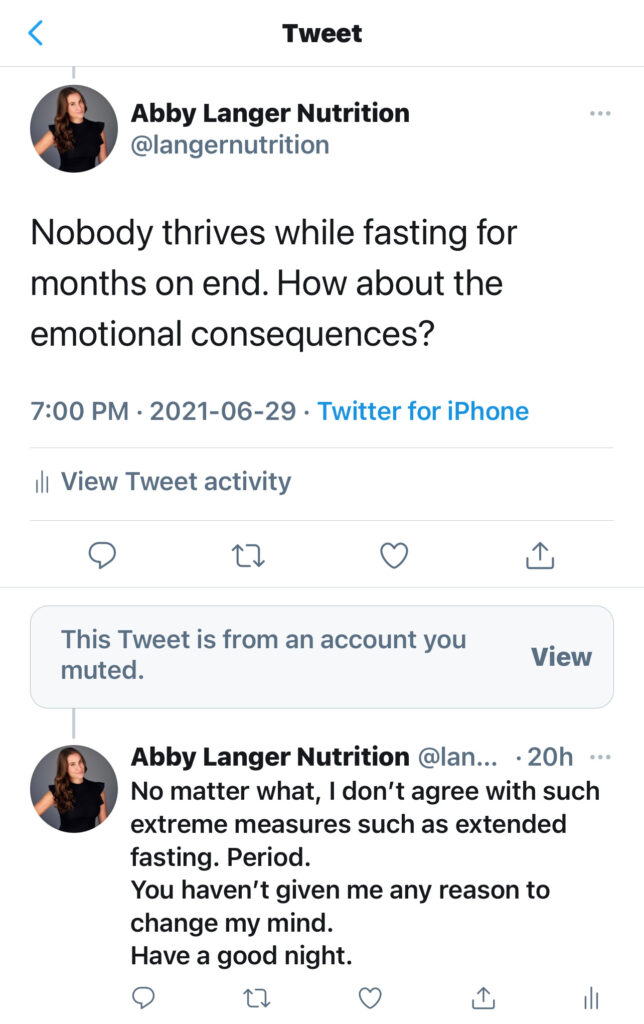The height and width of the screenshot is (1024, 644).
Task: Open View Tweet activity
Action: click(x=175, y=482)
